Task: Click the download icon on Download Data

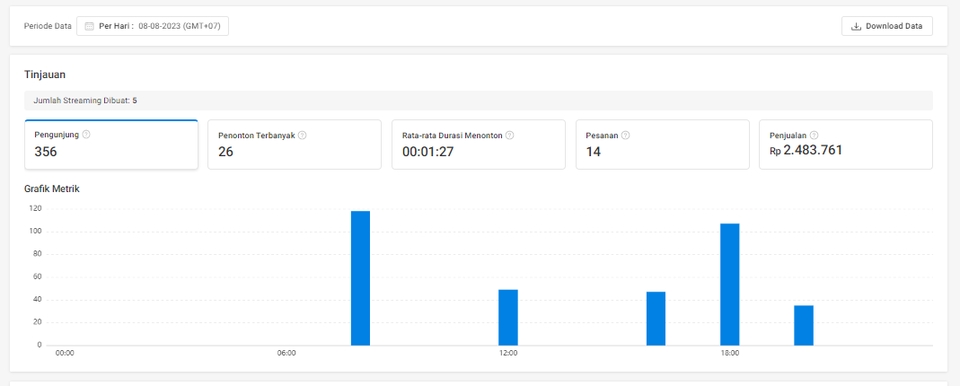Action: pyautogui.click(x=856, y=26)
